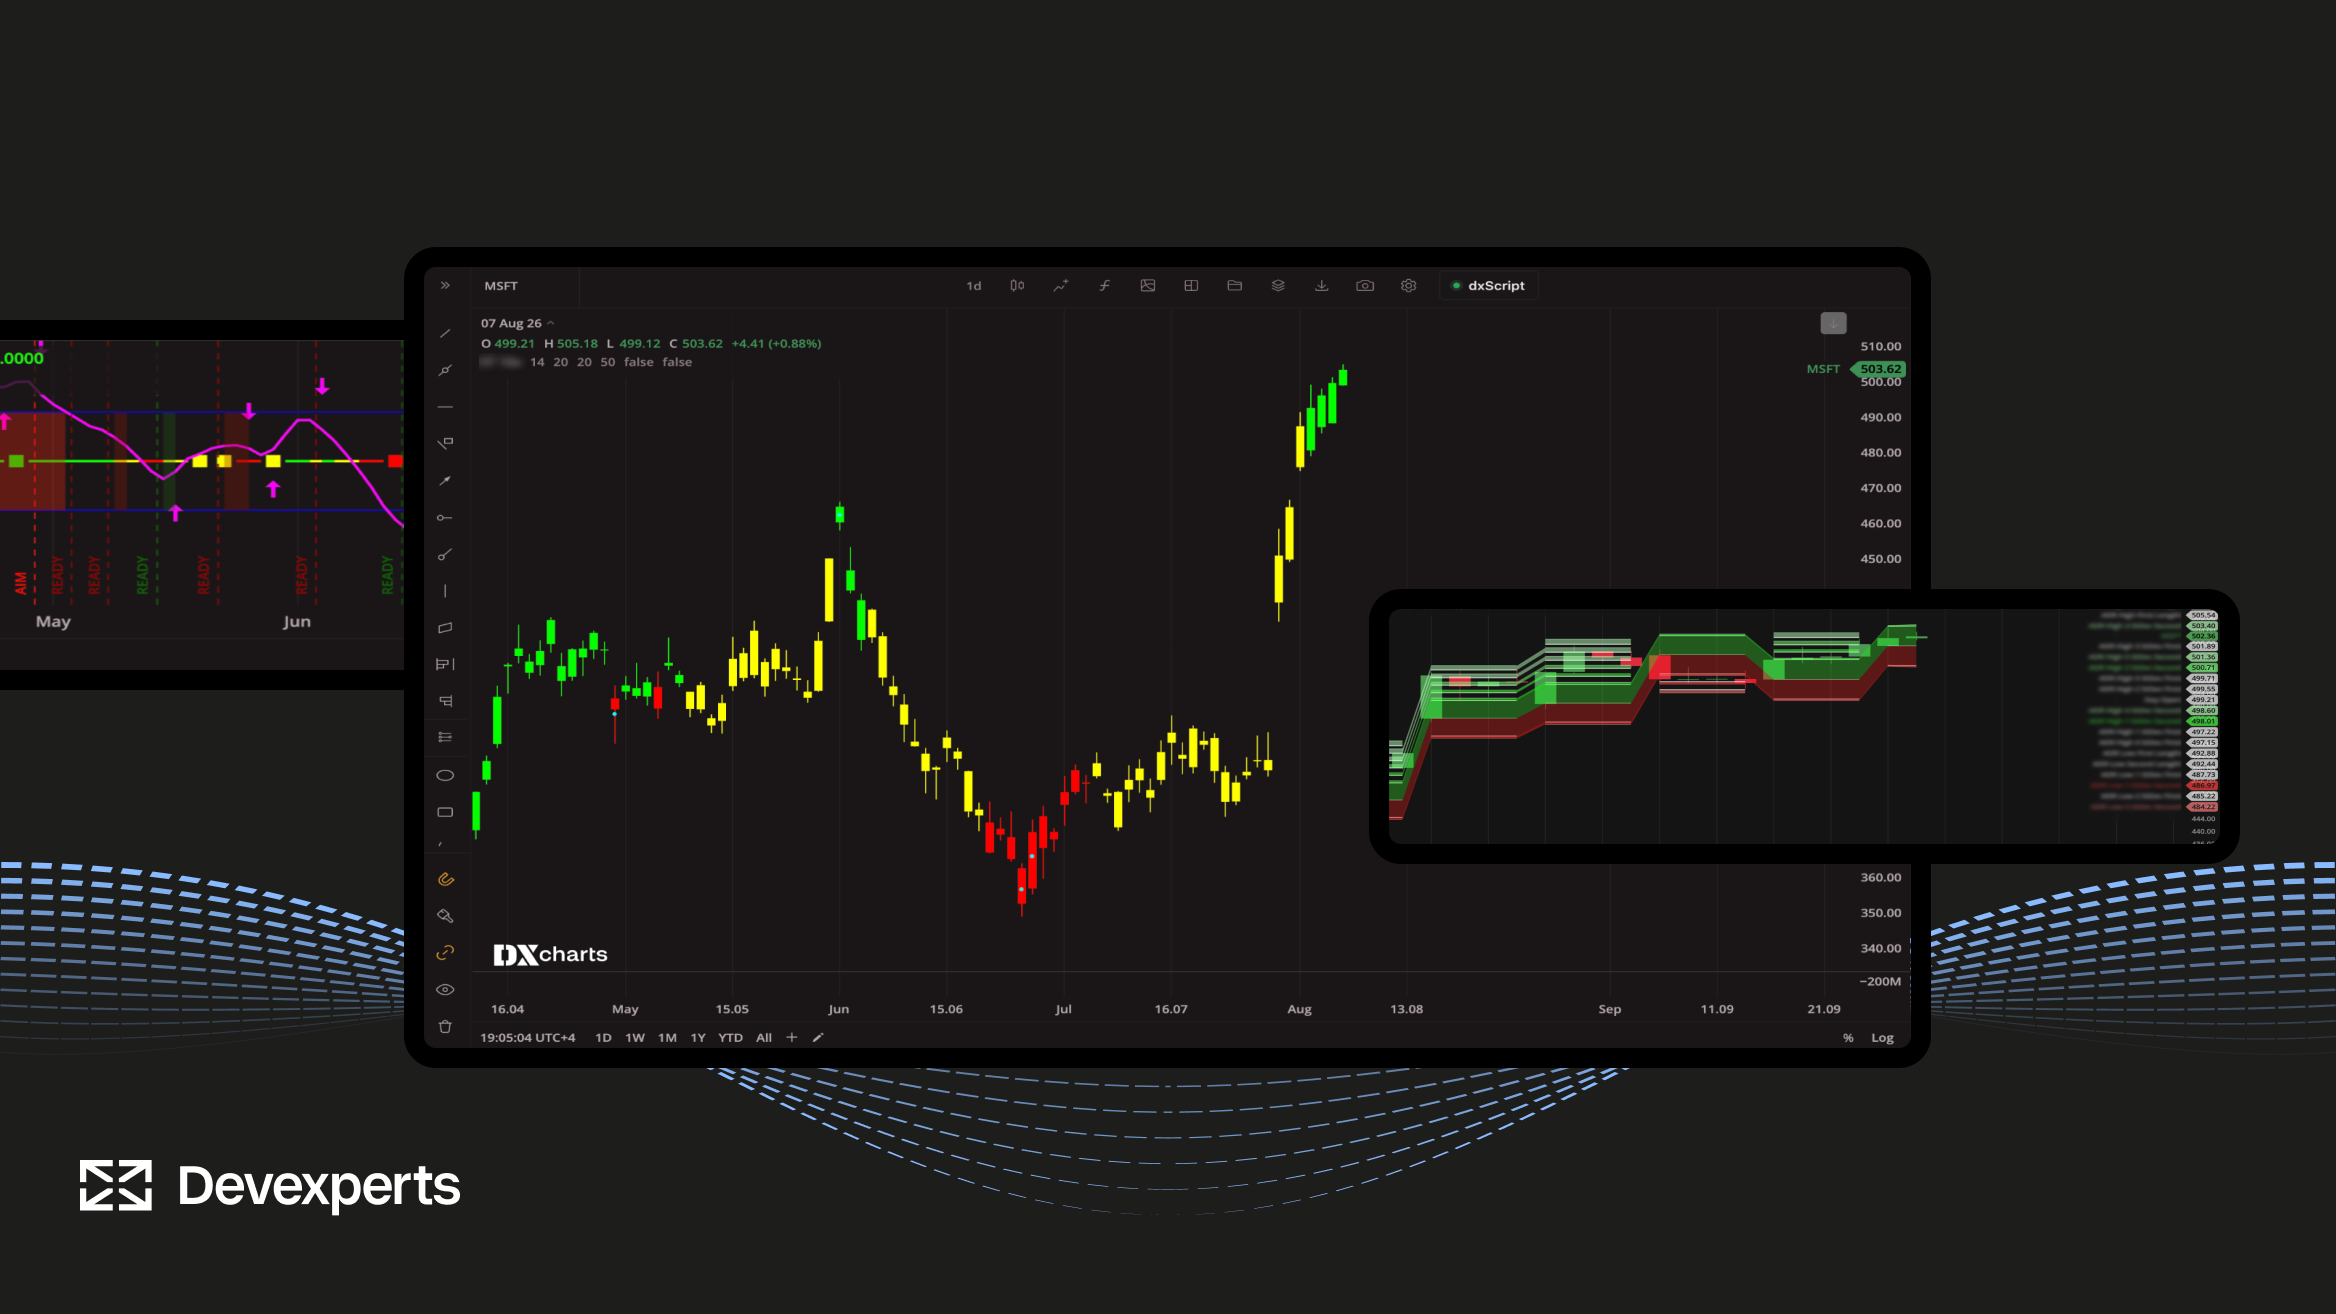
Task: Select the vertical line drawing tool
Action: [x=445, y=591]
